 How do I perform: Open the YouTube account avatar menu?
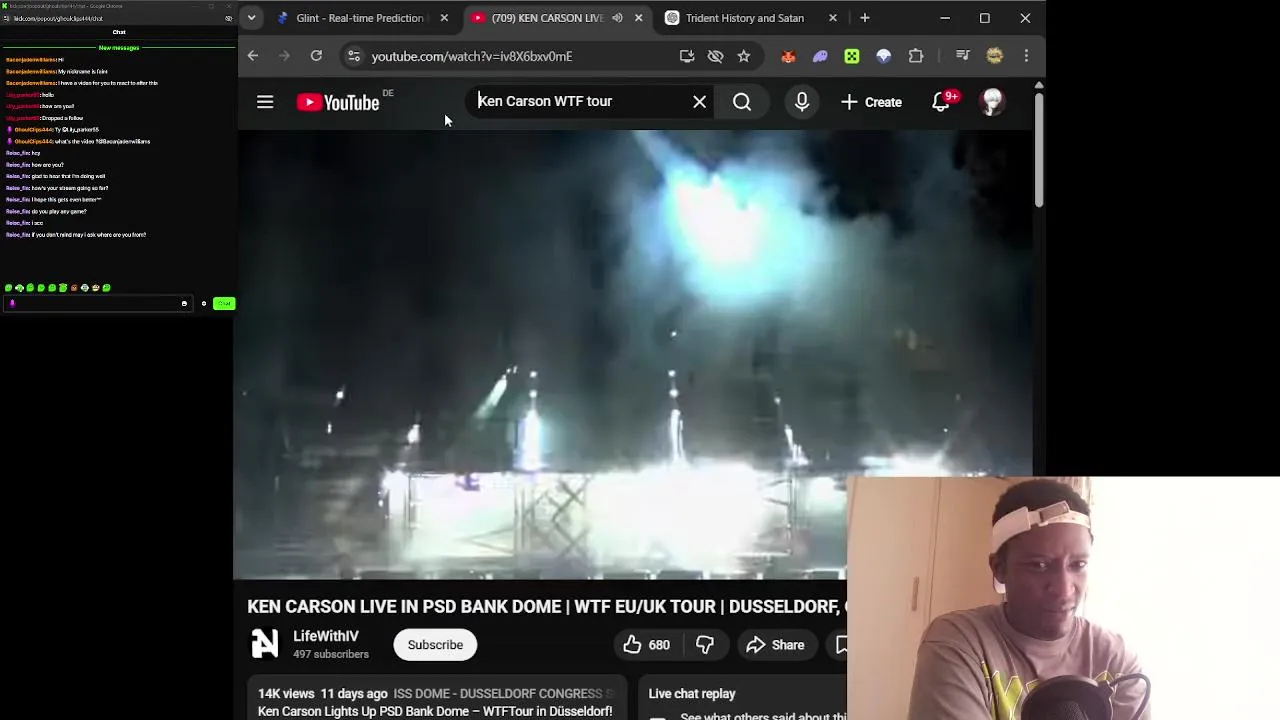(992, 102)
